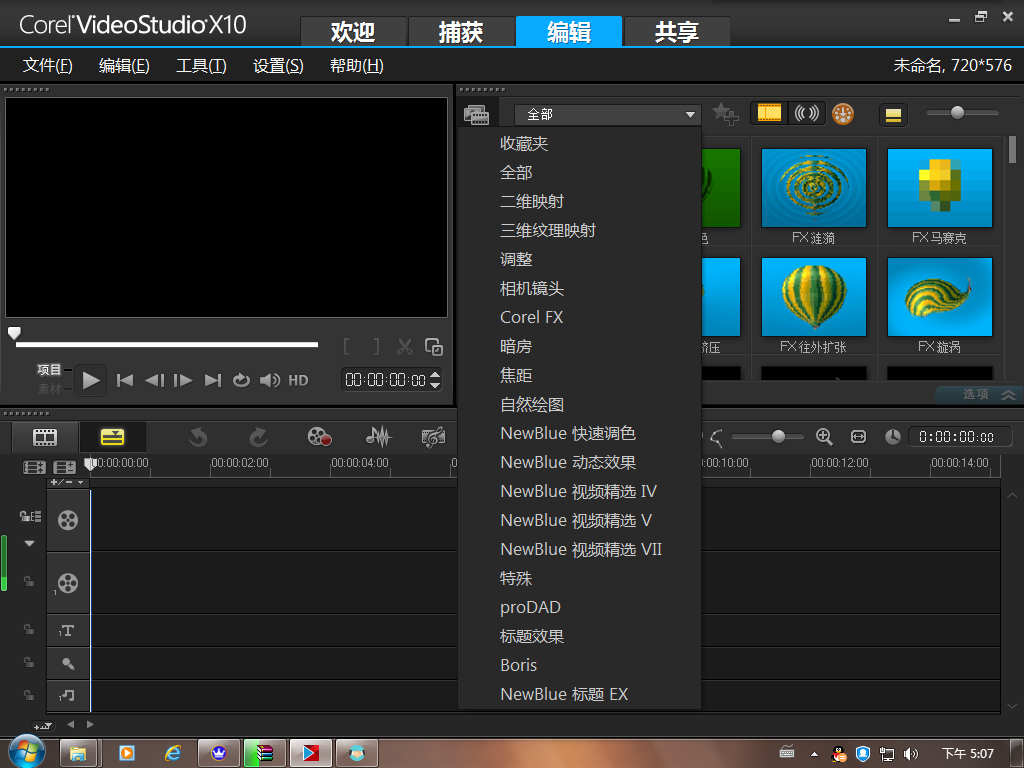
Task: Open the auto music tool
Action: click(434, 437)
